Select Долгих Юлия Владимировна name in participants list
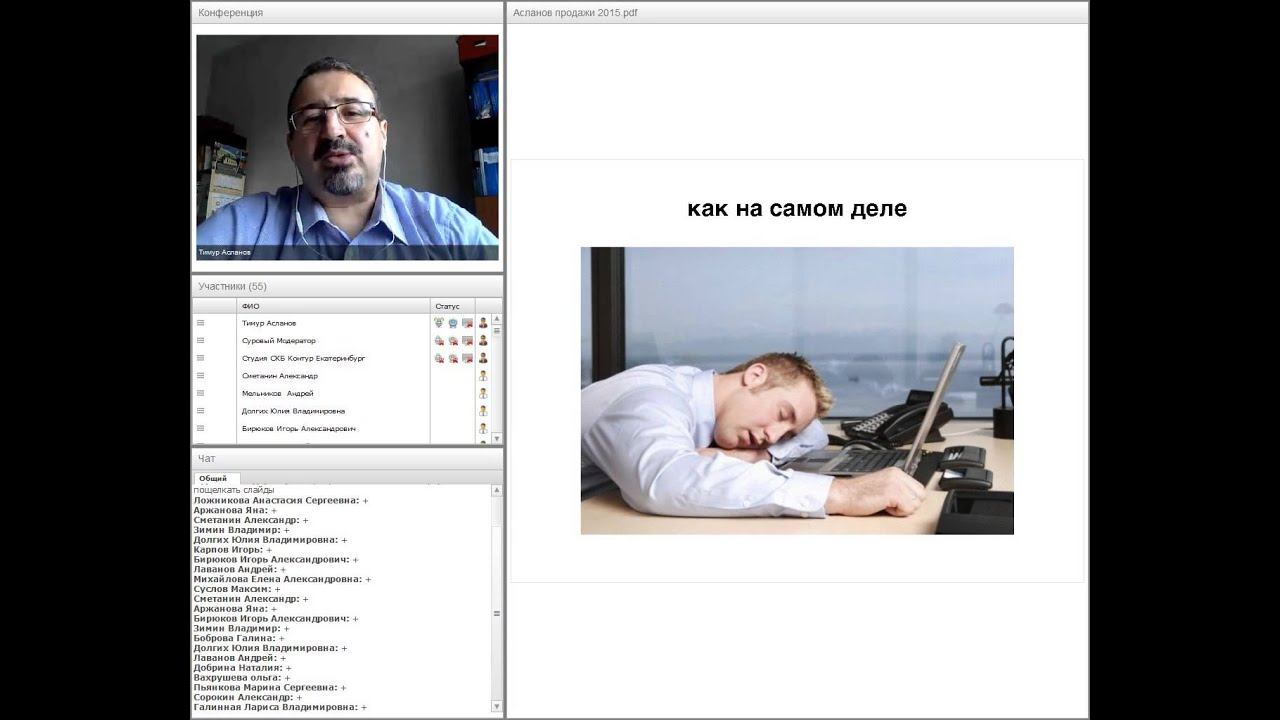Image resolution: width=1280 pixels, height=720 pixels. 294,411
